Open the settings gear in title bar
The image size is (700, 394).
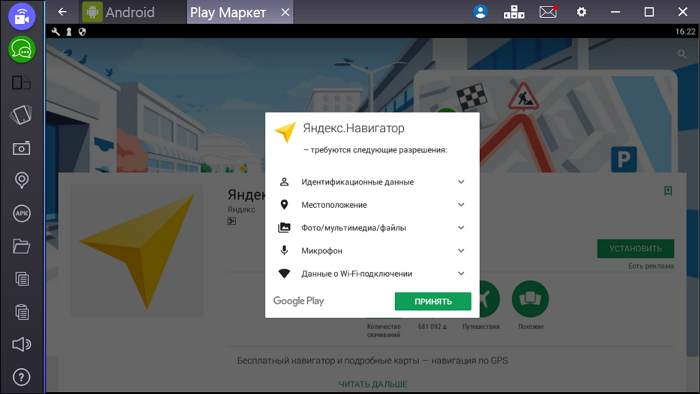pos(581,12)
